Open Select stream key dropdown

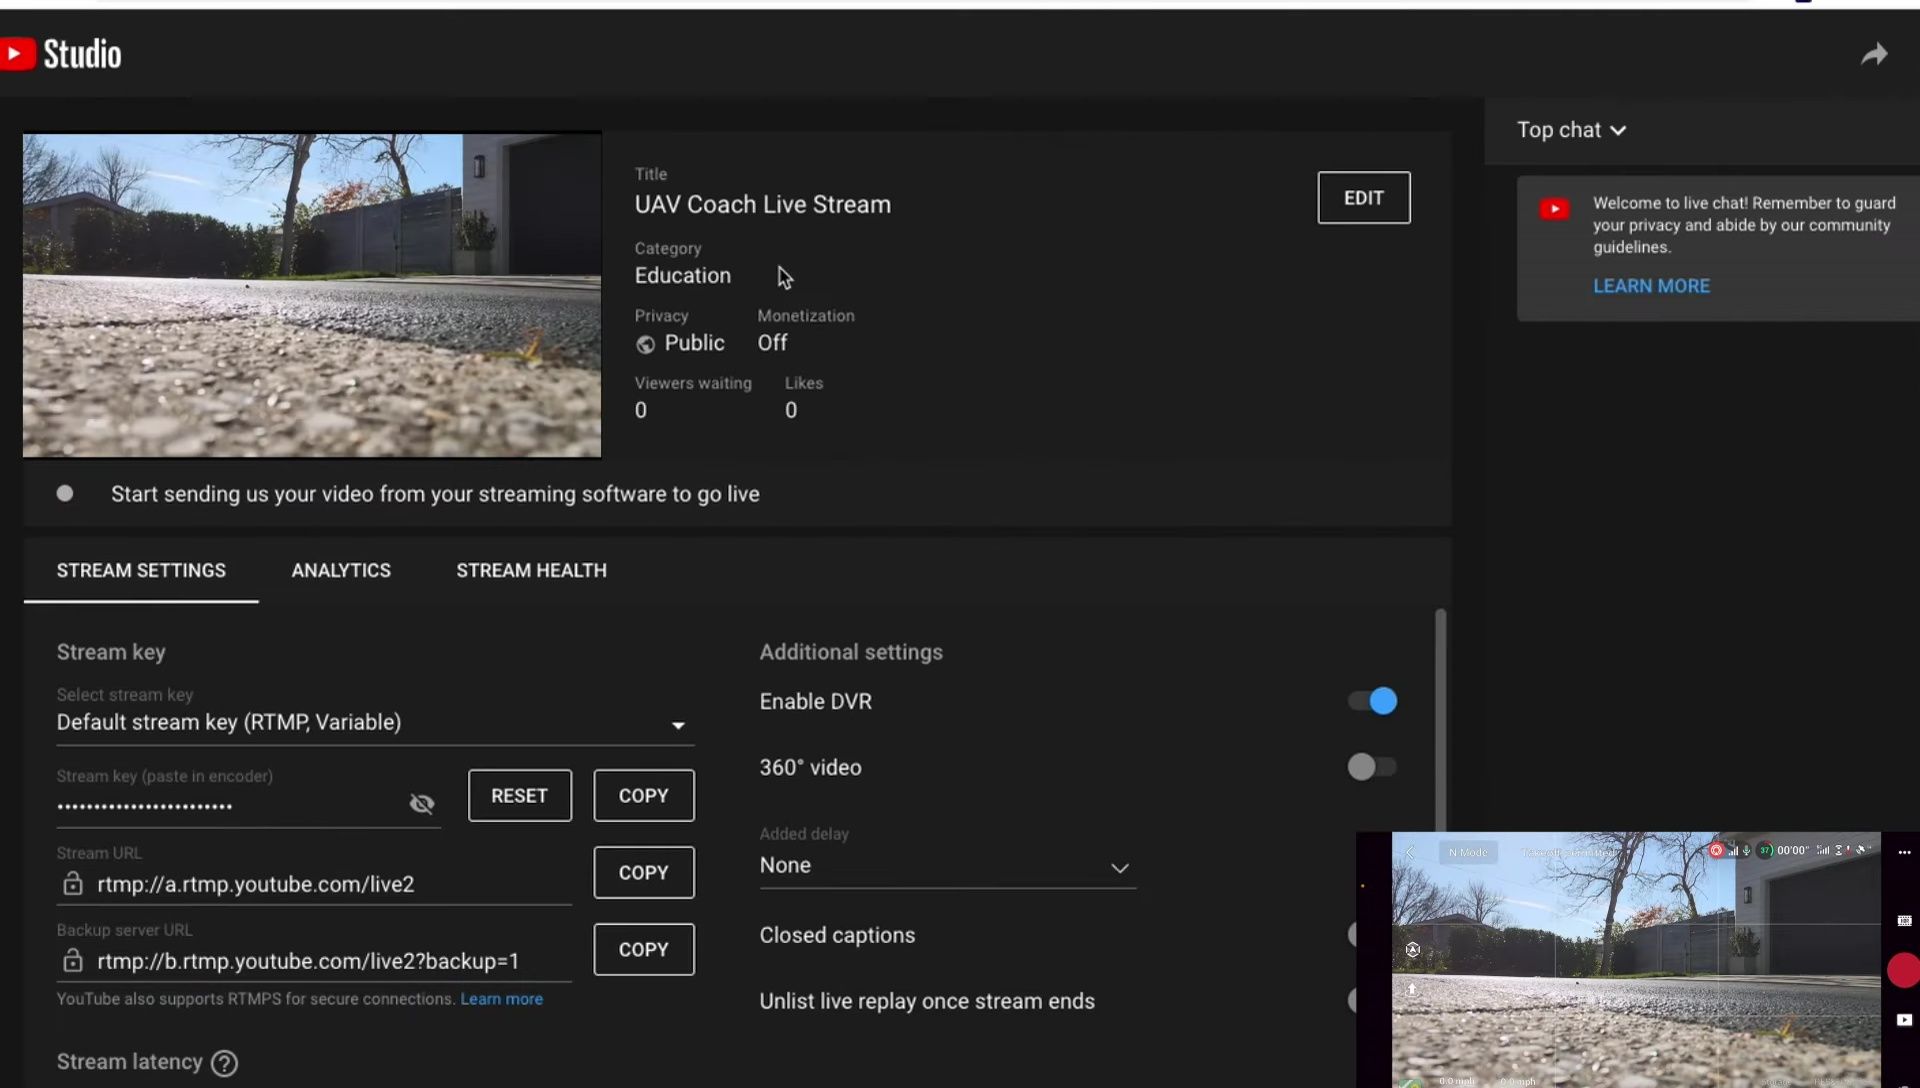coord(375,723)
